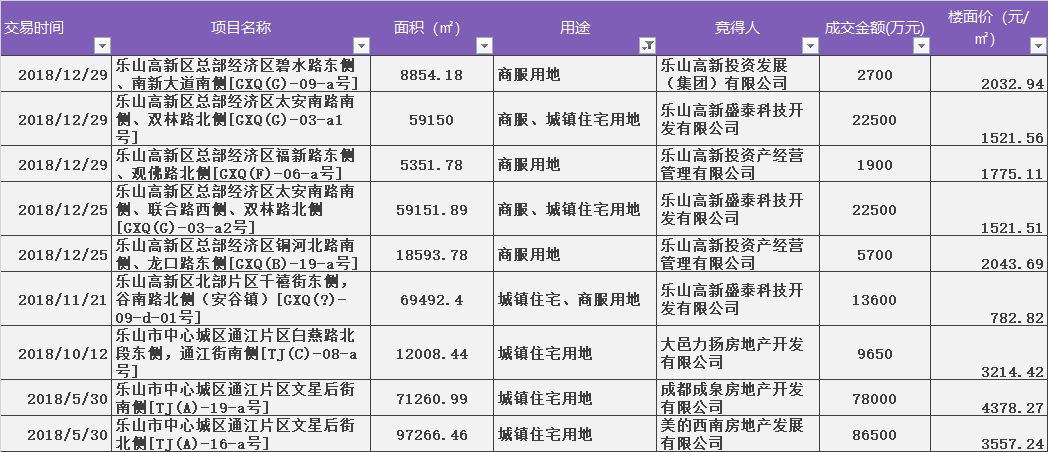This screenshot has height=452, width=1048.
Task: Select transaction amount cell 5700
Action: point(875,253)
